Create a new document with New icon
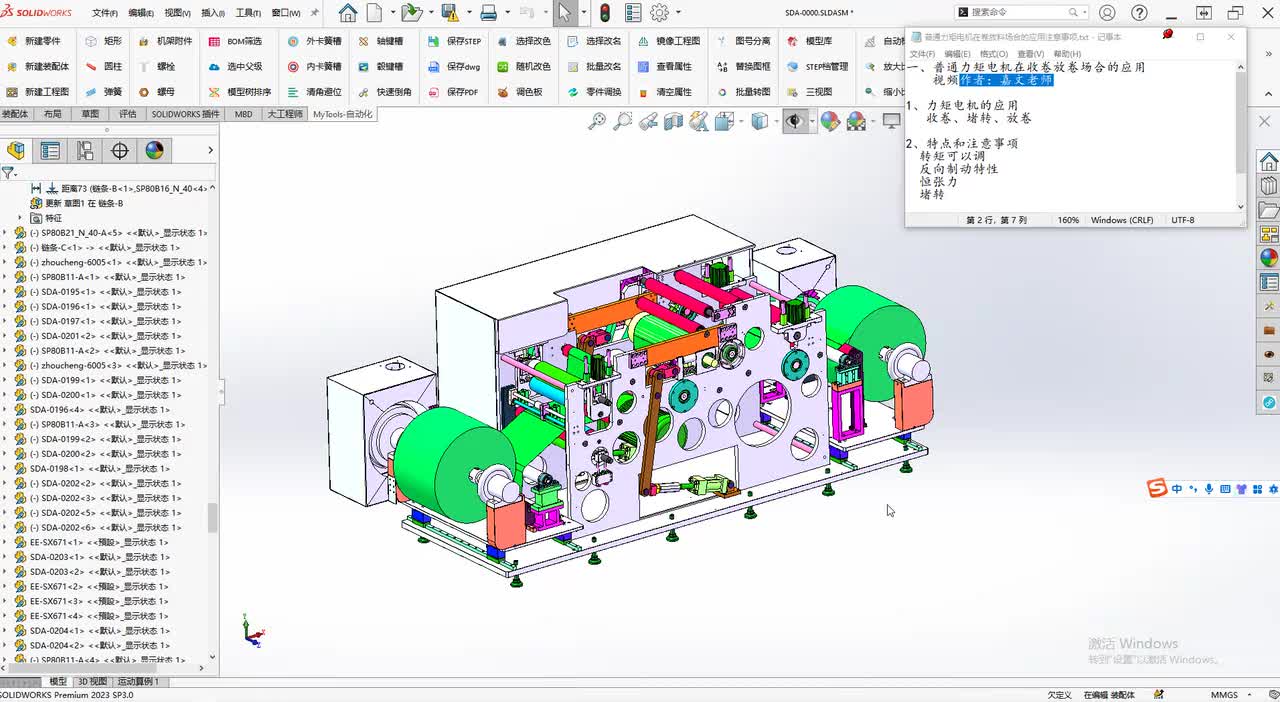 pyautogui.click(x=375, y=13)
